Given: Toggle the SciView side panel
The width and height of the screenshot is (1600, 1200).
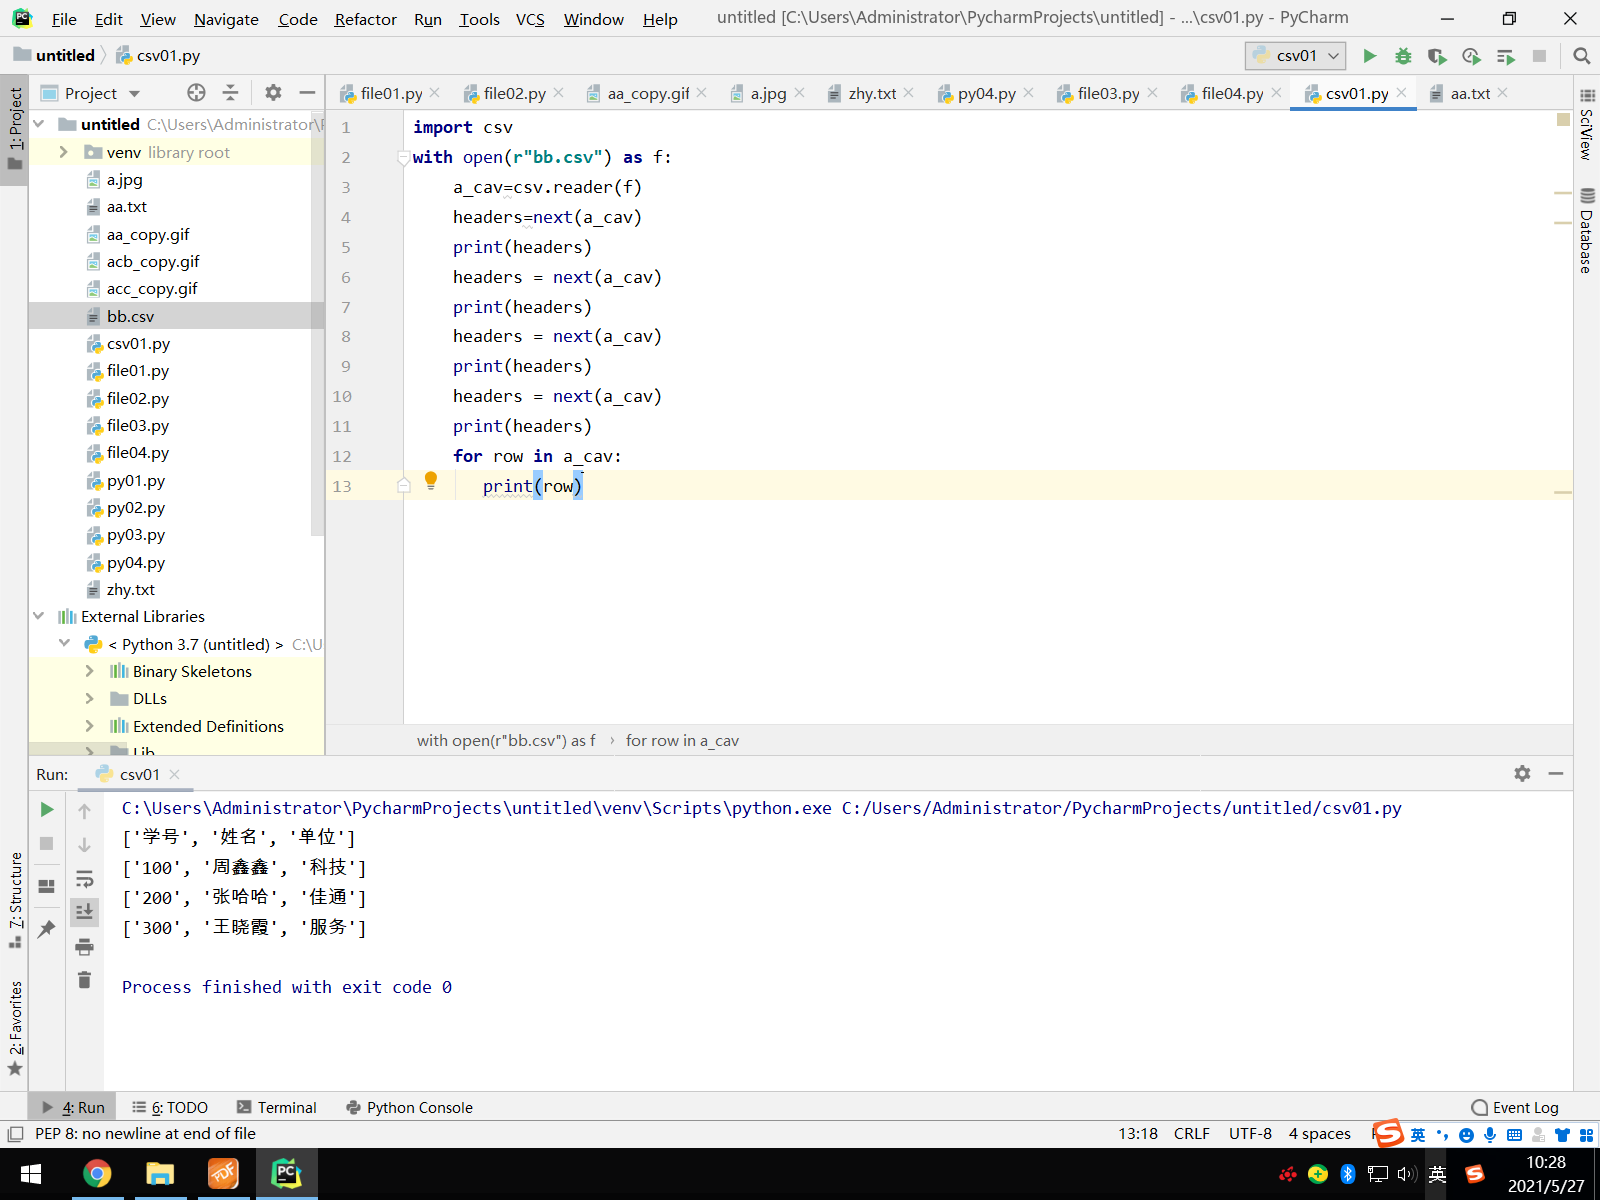Looking at the screenshot, I should [1586, 124].
